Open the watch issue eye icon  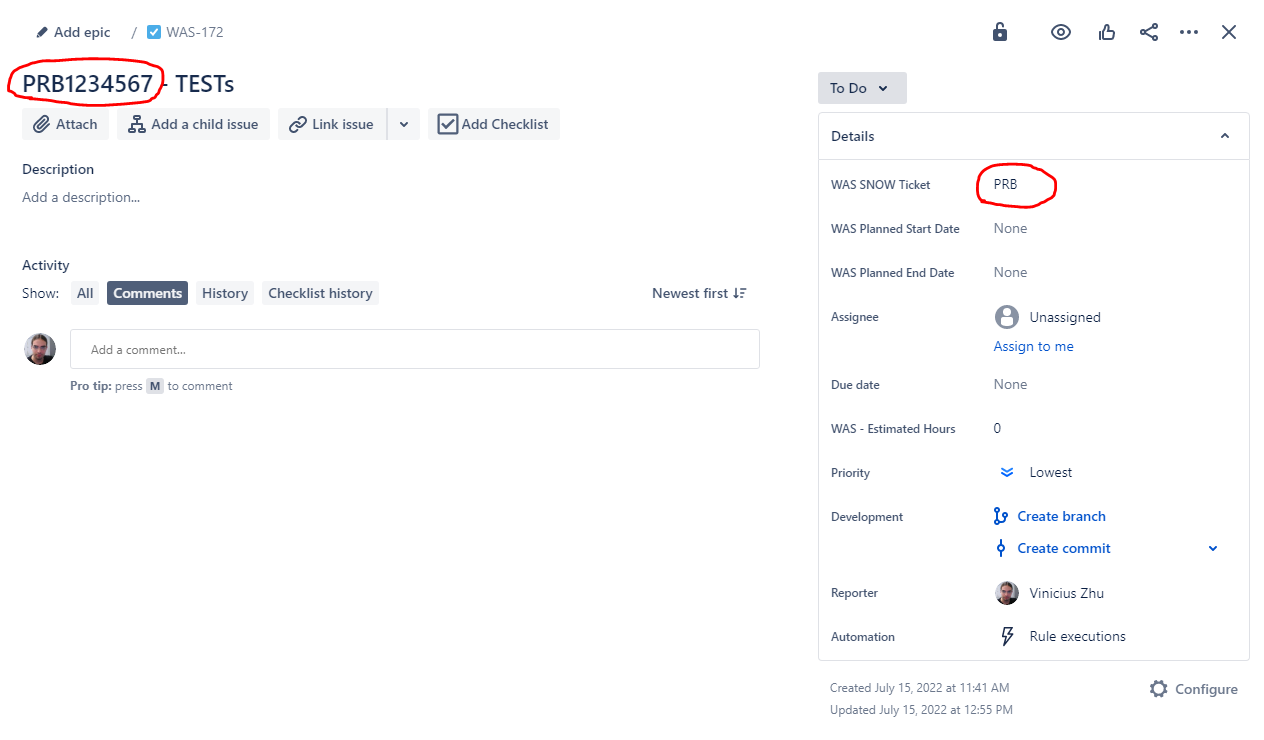coord(1060,32)
